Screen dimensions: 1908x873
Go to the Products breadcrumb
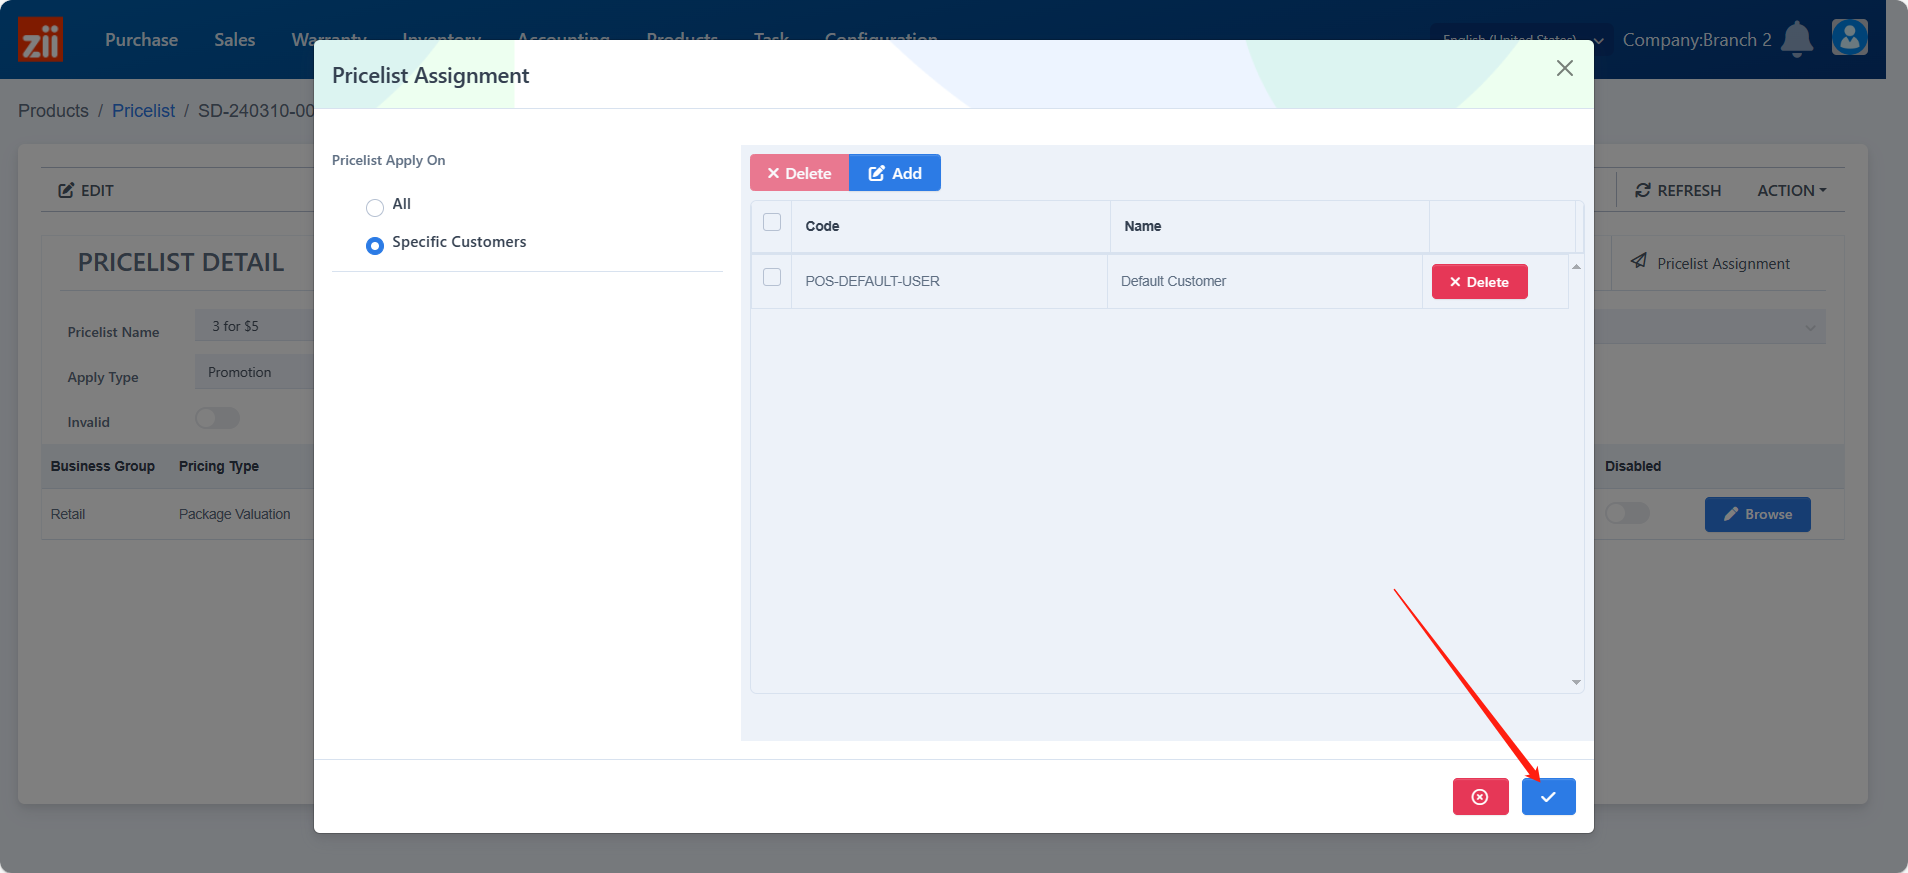point(53,111)
